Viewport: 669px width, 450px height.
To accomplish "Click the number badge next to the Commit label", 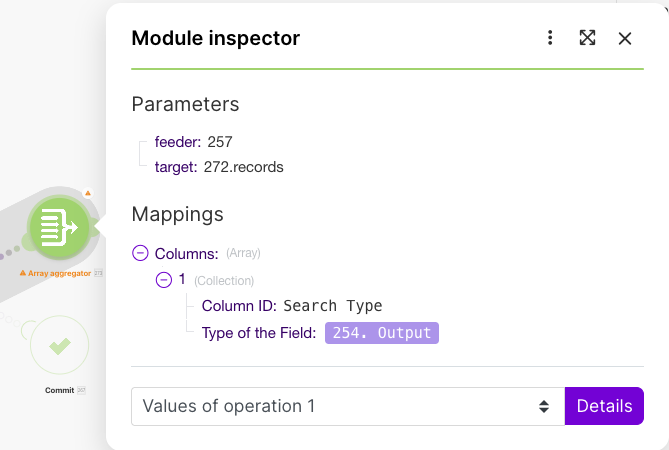I will click(x=81, y=390).
